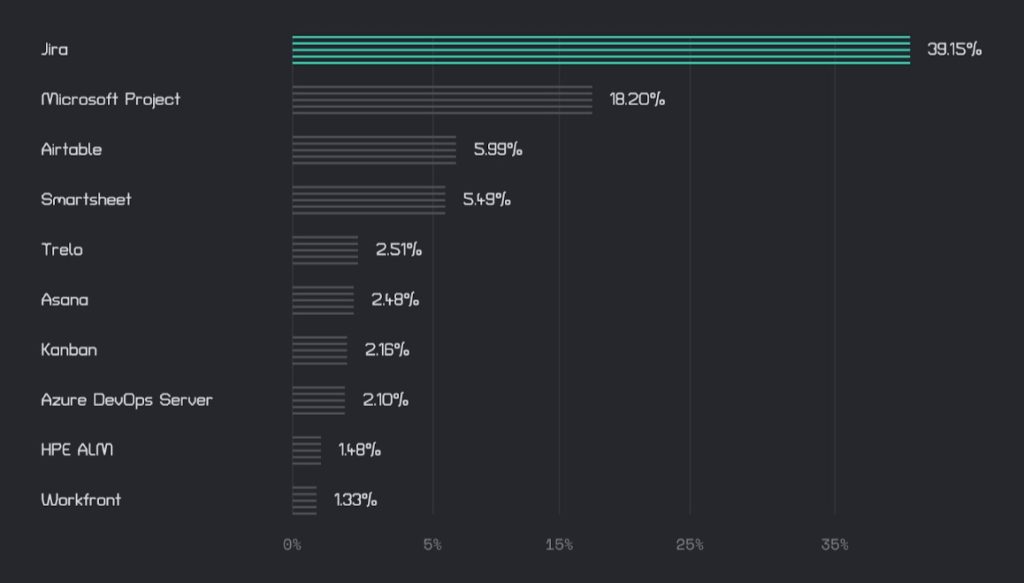The image size is (1024, 583).
Task: Click the Airtable bar in the chart
Action: (374, 150)
